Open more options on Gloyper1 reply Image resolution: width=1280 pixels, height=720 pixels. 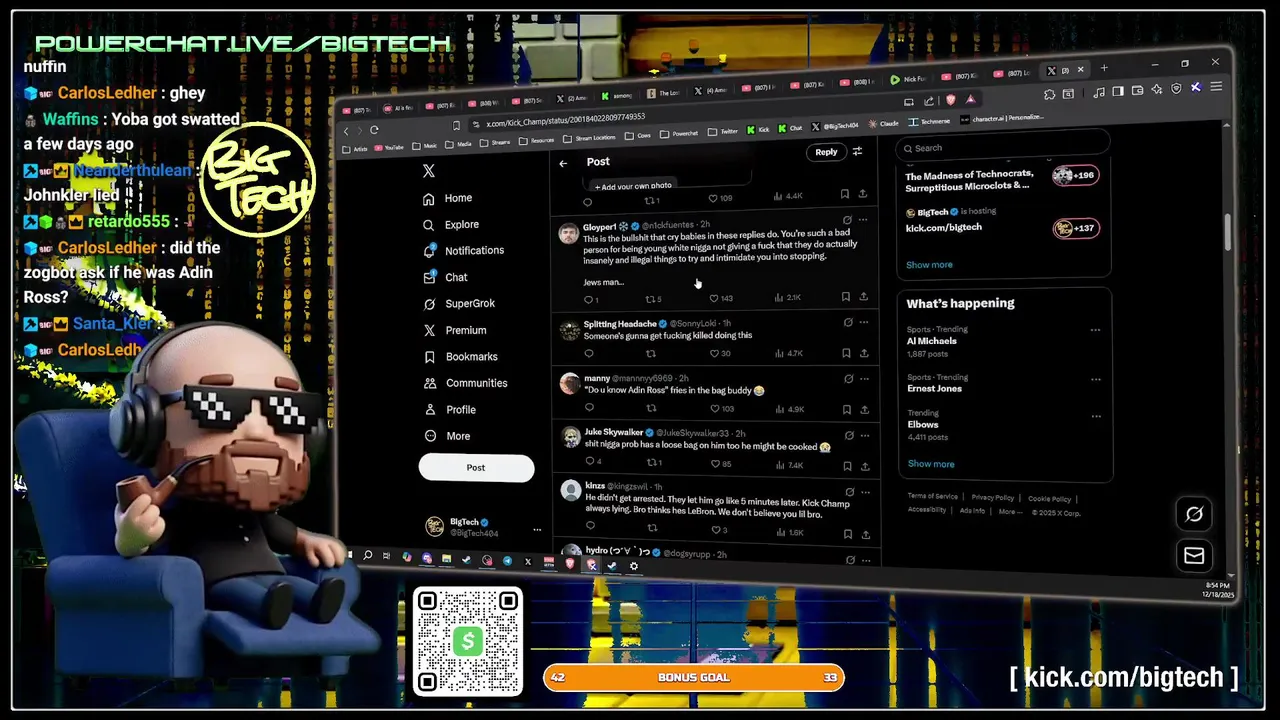(x=863, y=220)
